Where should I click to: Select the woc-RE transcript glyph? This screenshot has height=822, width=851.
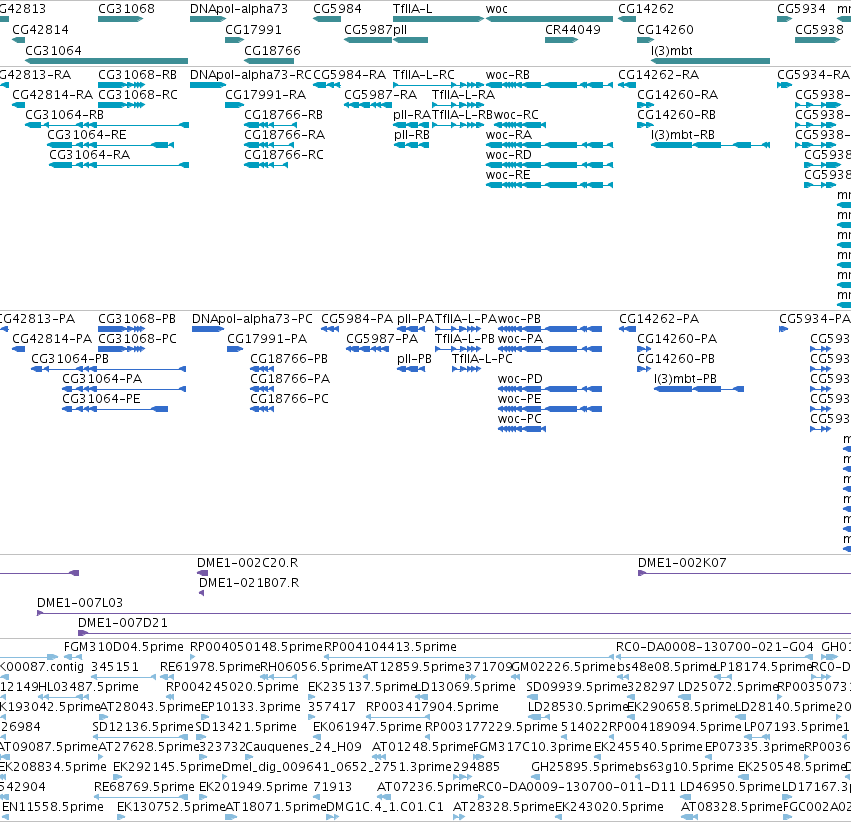tap(549, 185)
